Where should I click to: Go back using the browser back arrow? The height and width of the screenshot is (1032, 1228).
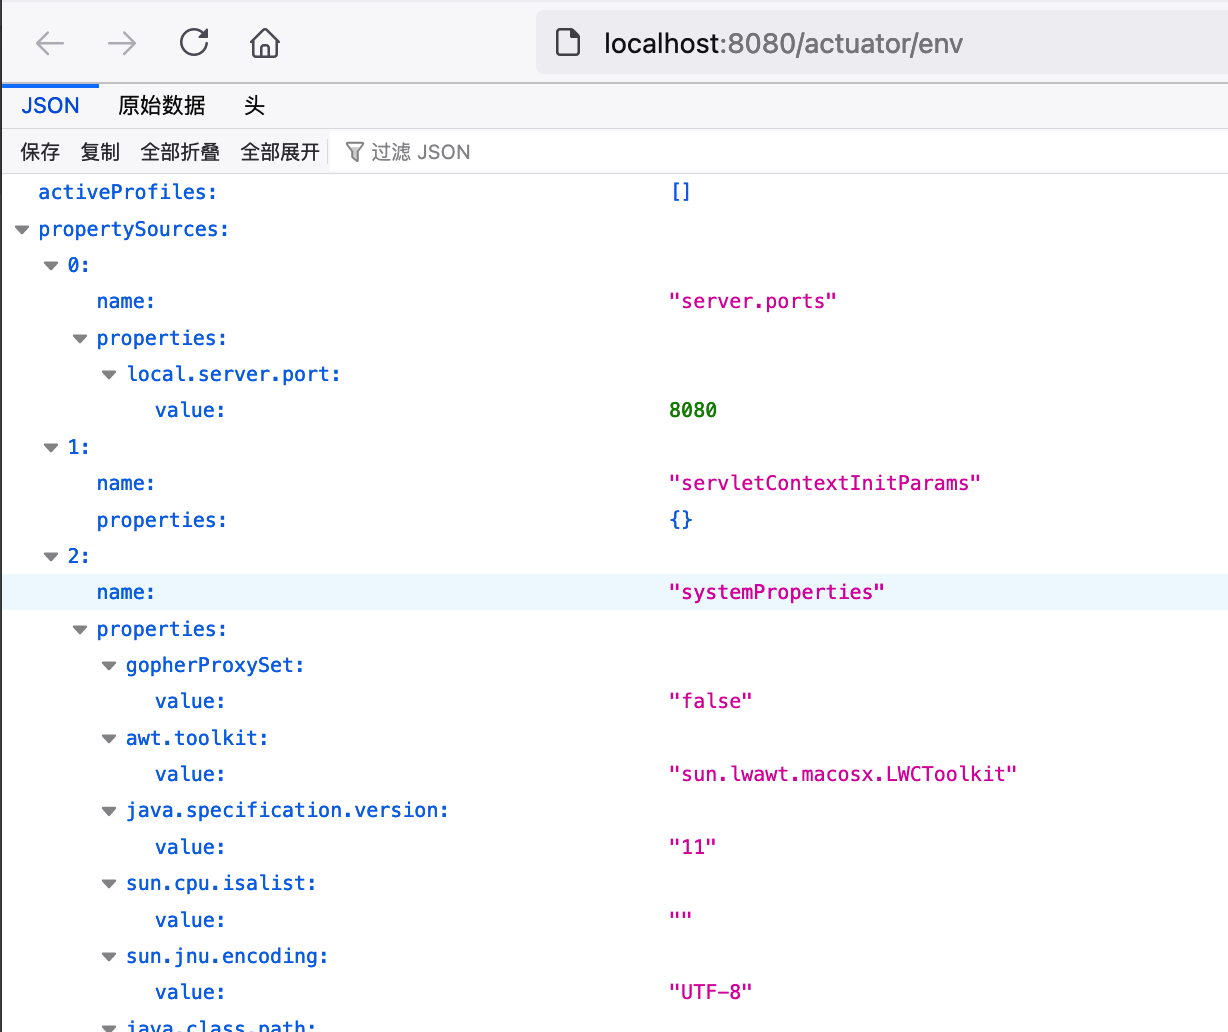[x=50, y=43]
